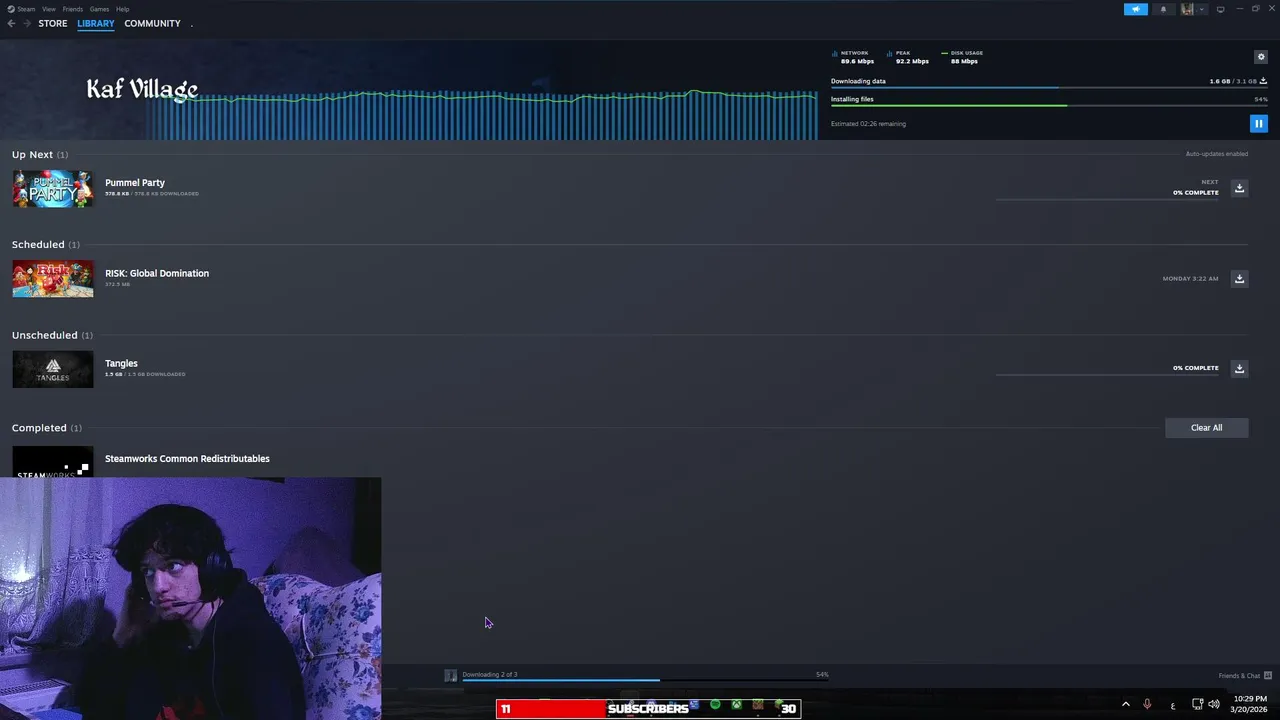Click the microphone tray icon
Screen dimensions: 1280x720
pos(1147,704)
